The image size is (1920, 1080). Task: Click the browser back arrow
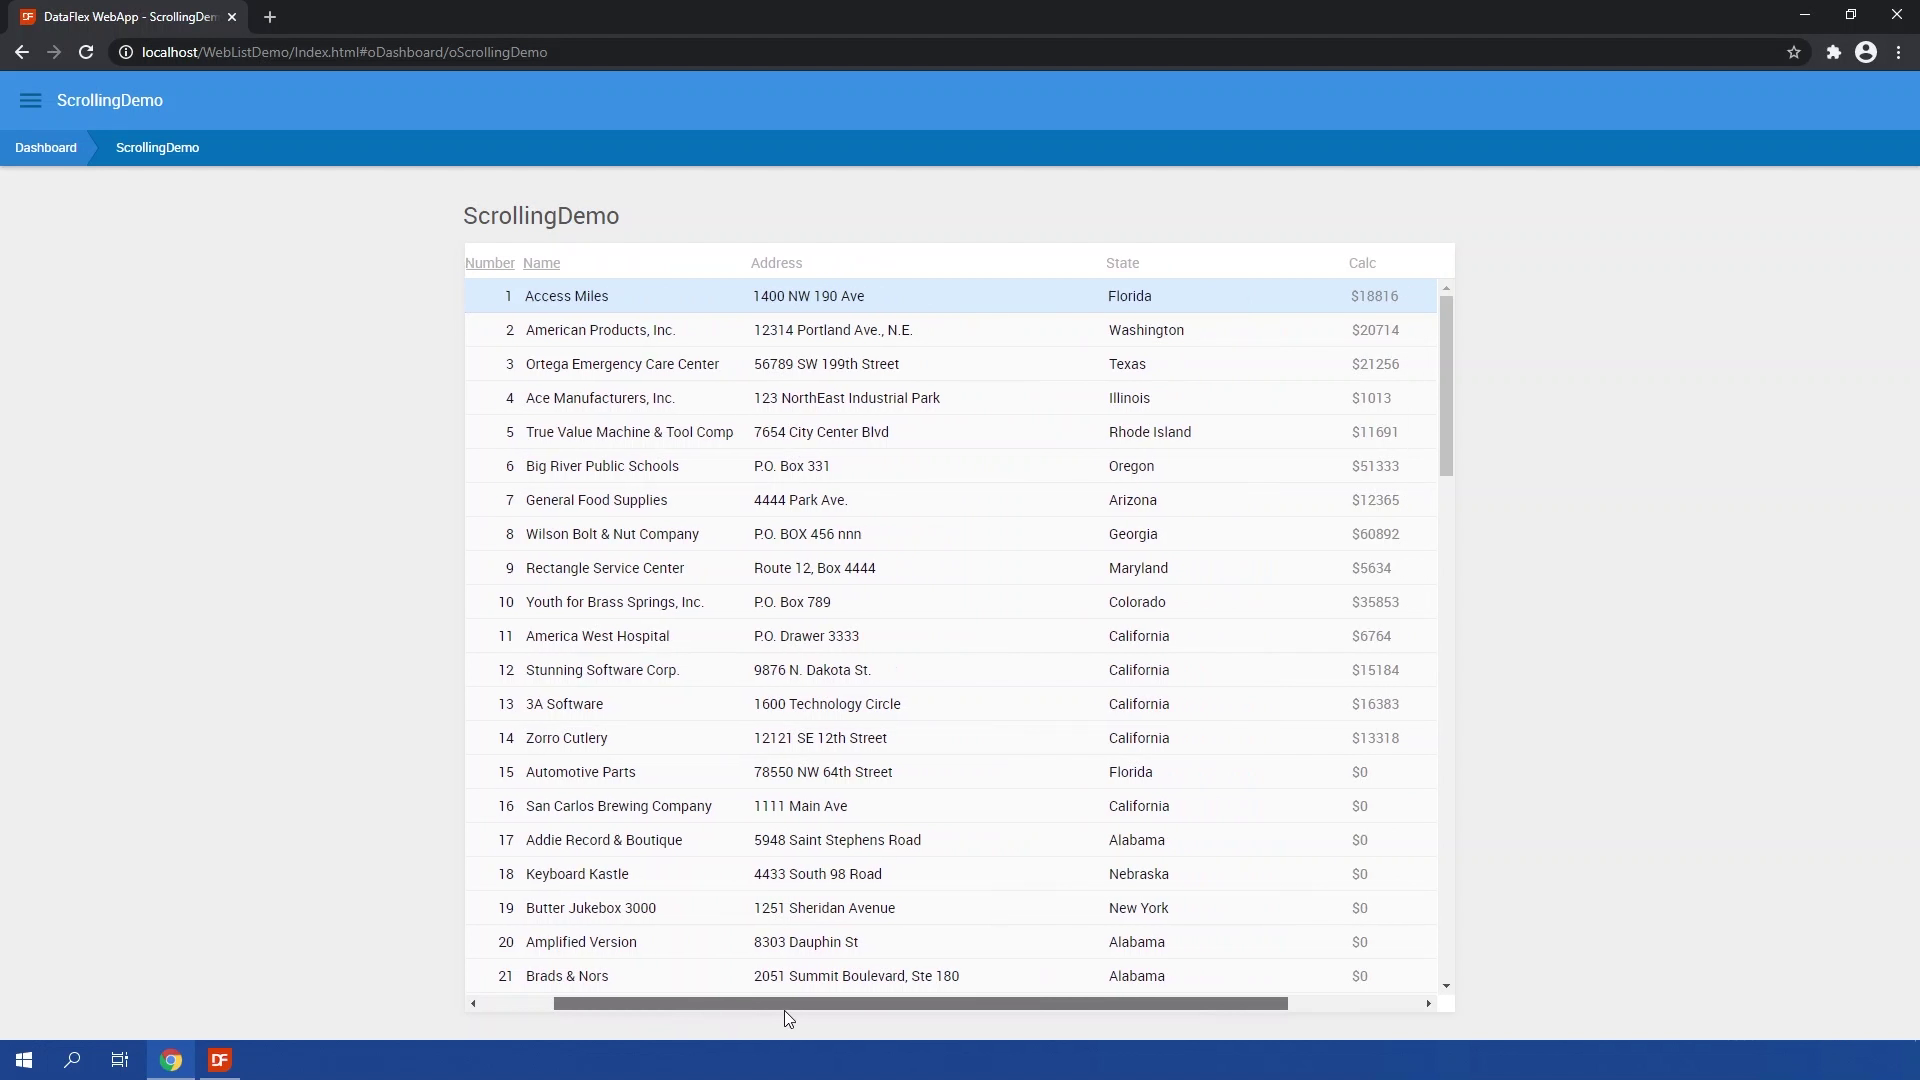click(22, 52)
